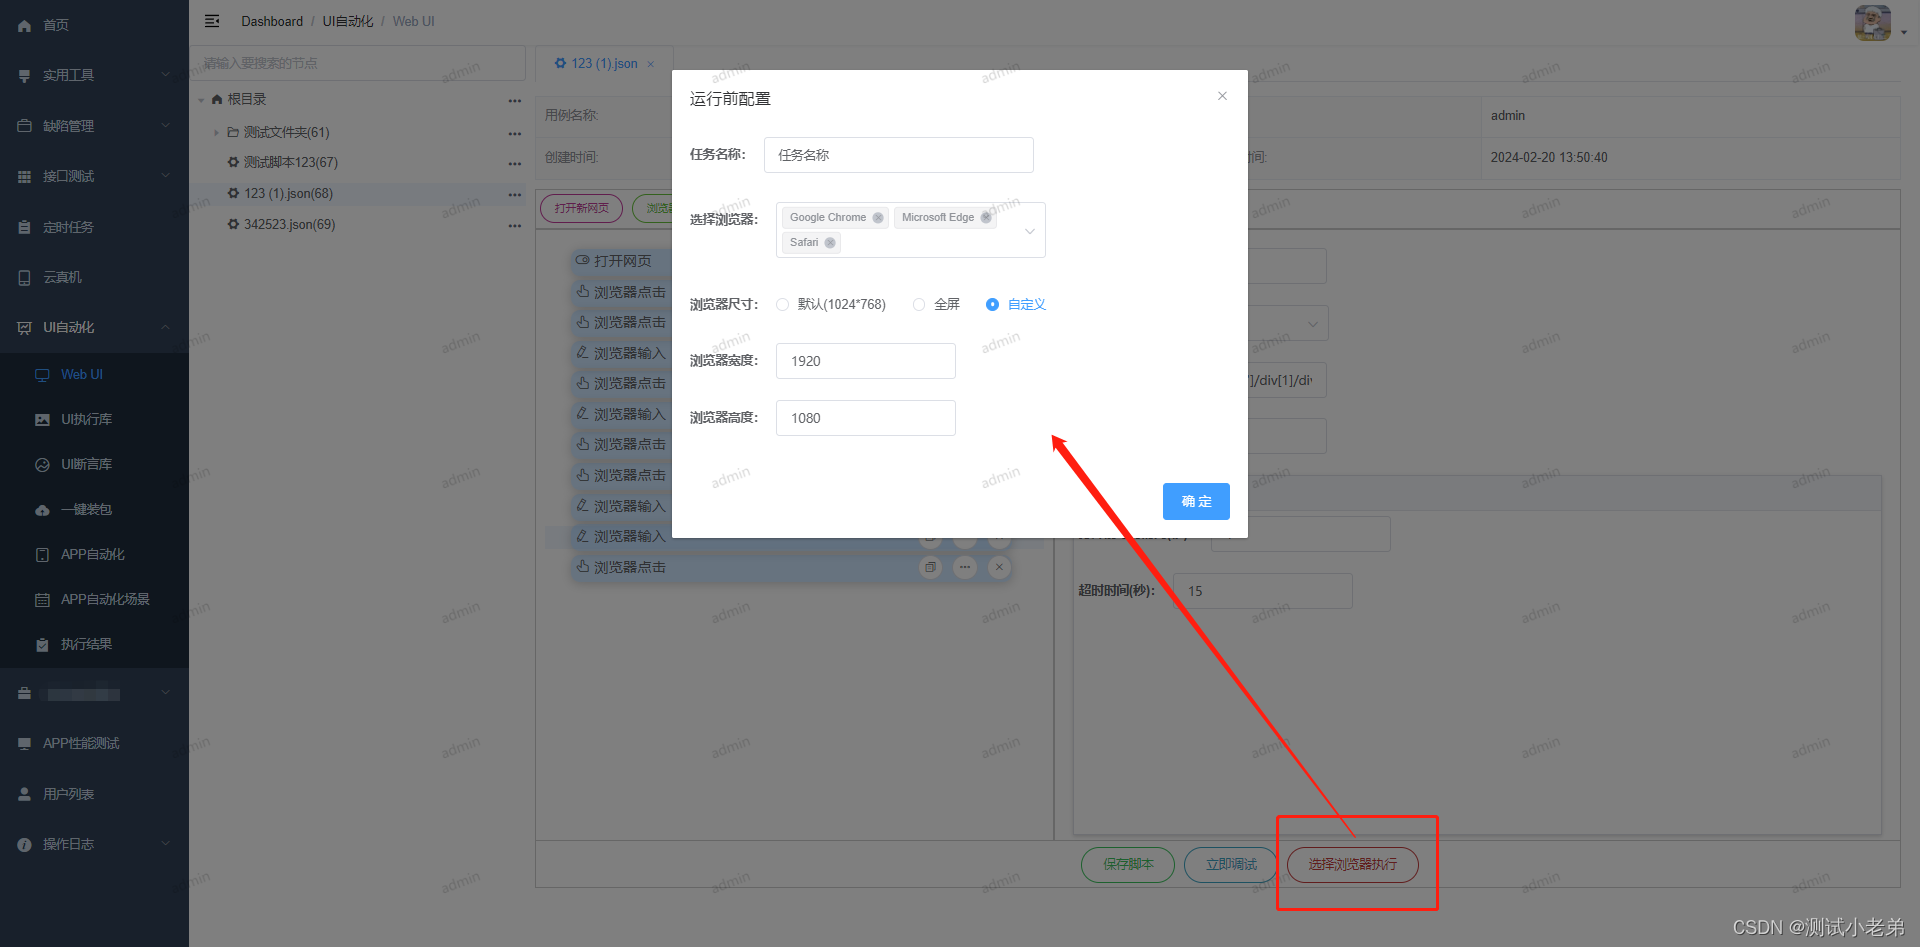
Task: Remove the Google Chrome browser tag
Action: [878, 218]
